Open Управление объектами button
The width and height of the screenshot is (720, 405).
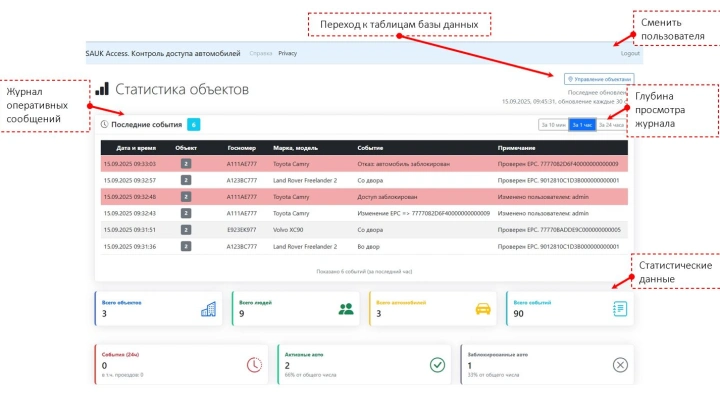[x=598, y=78]
